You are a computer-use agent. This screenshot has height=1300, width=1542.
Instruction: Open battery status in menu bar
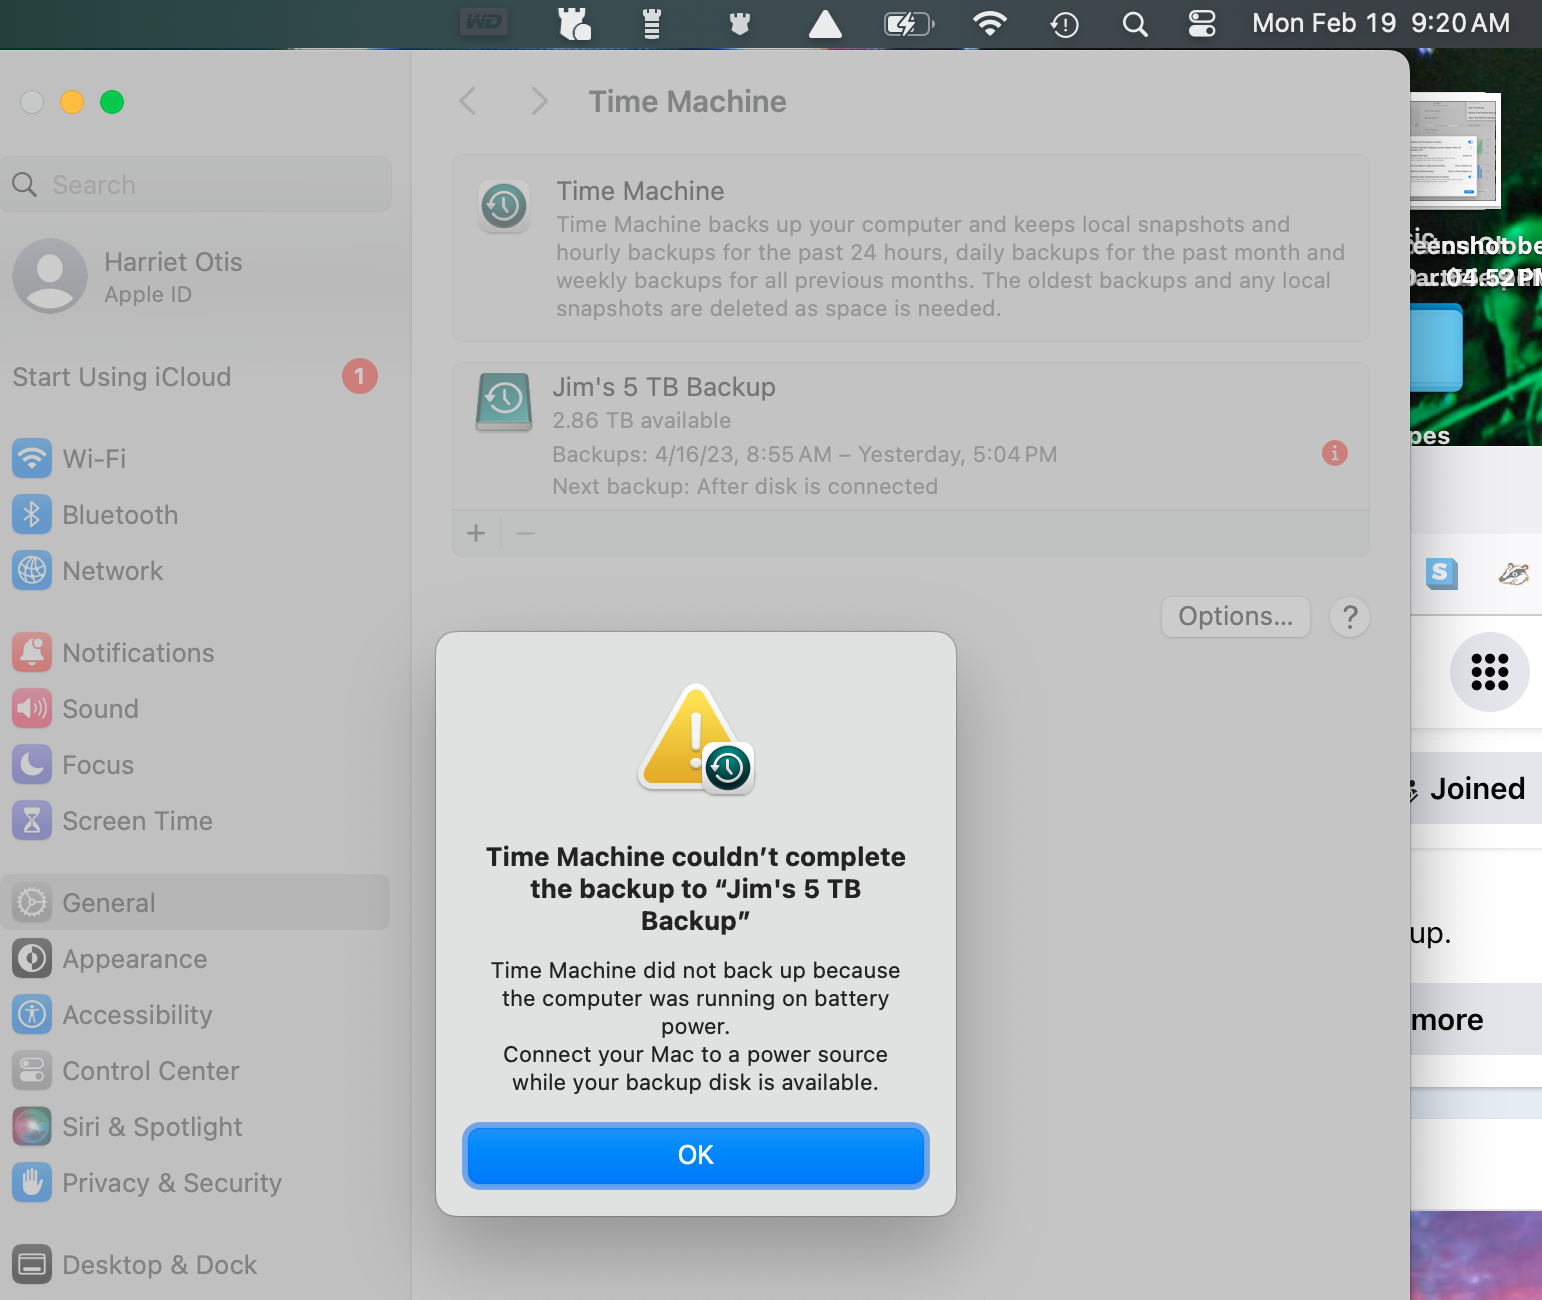click(x=909, y=23)
